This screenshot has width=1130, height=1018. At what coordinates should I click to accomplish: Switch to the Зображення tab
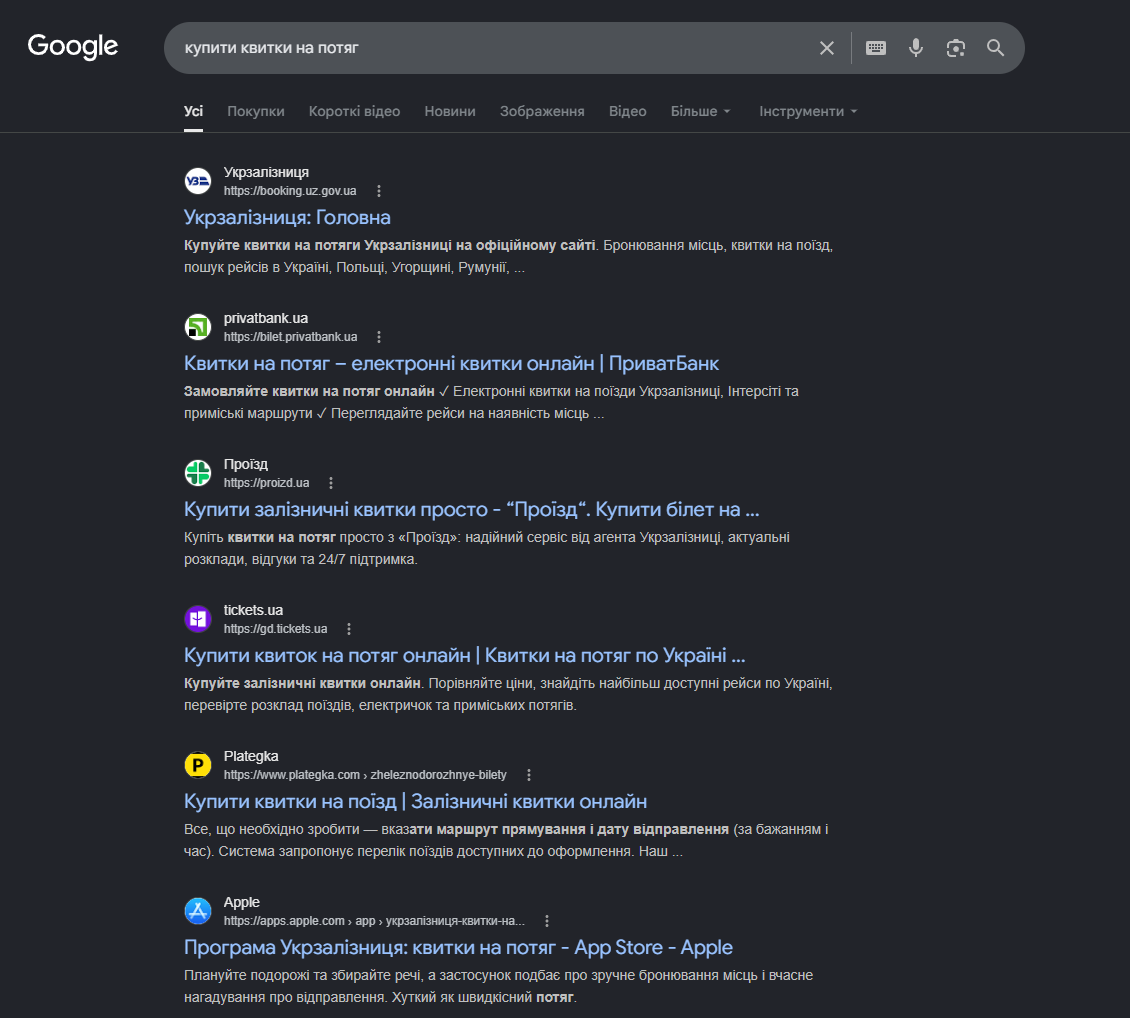point(542,112)
